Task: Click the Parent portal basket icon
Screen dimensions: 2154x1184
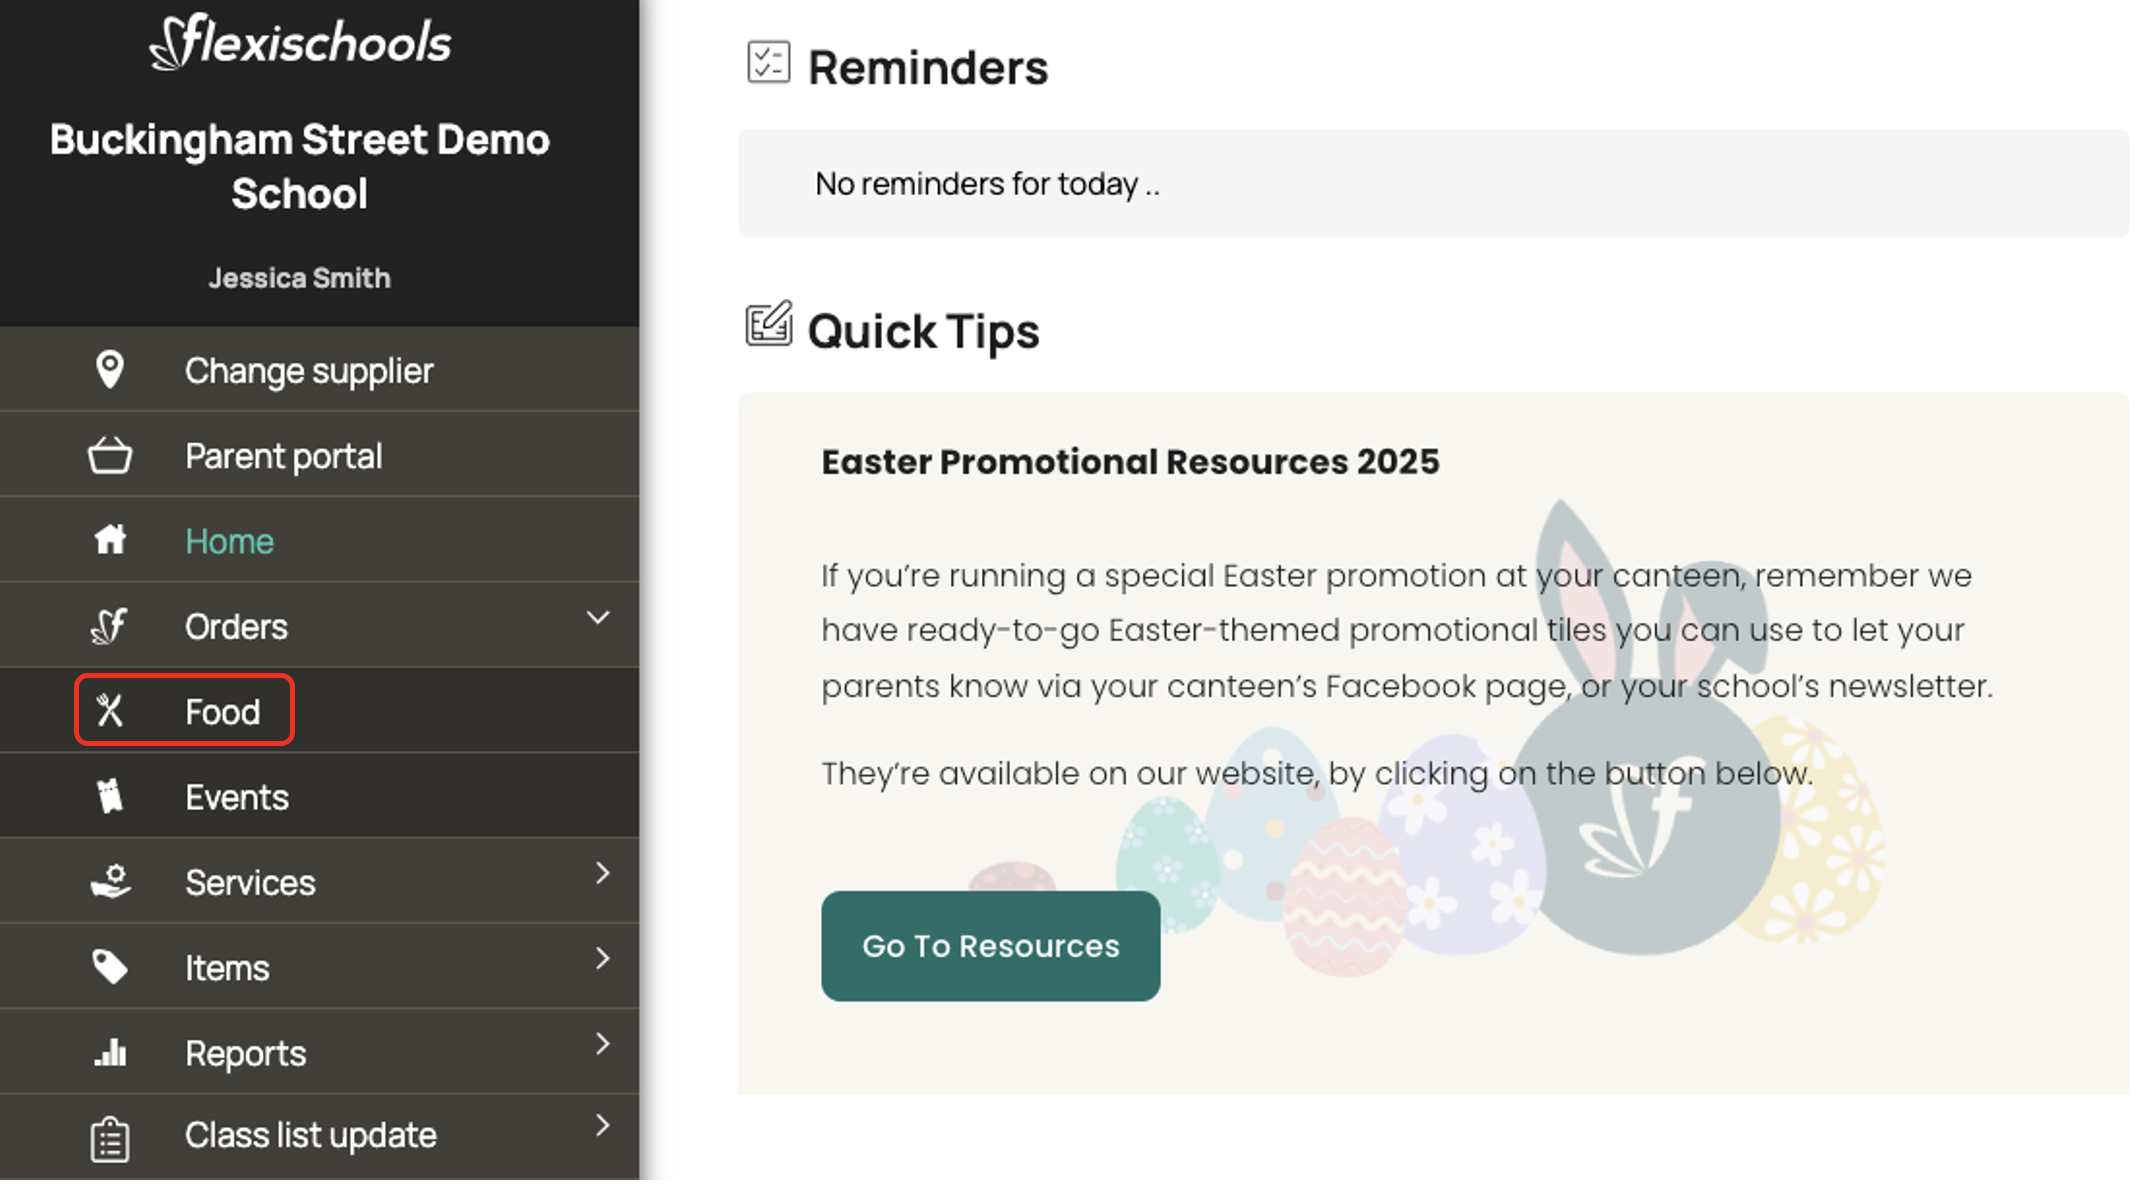Action: click(110, 456)
